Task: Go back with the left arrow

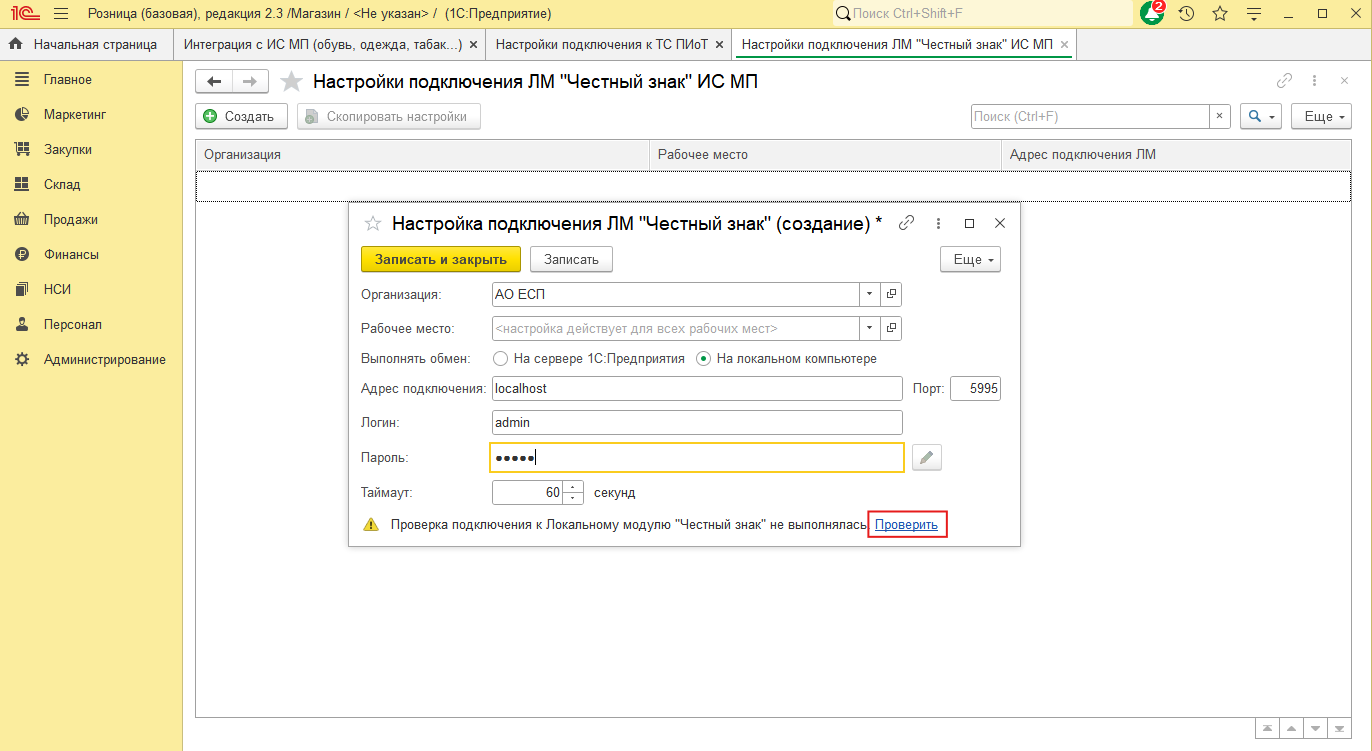Action: click(214, 82)
